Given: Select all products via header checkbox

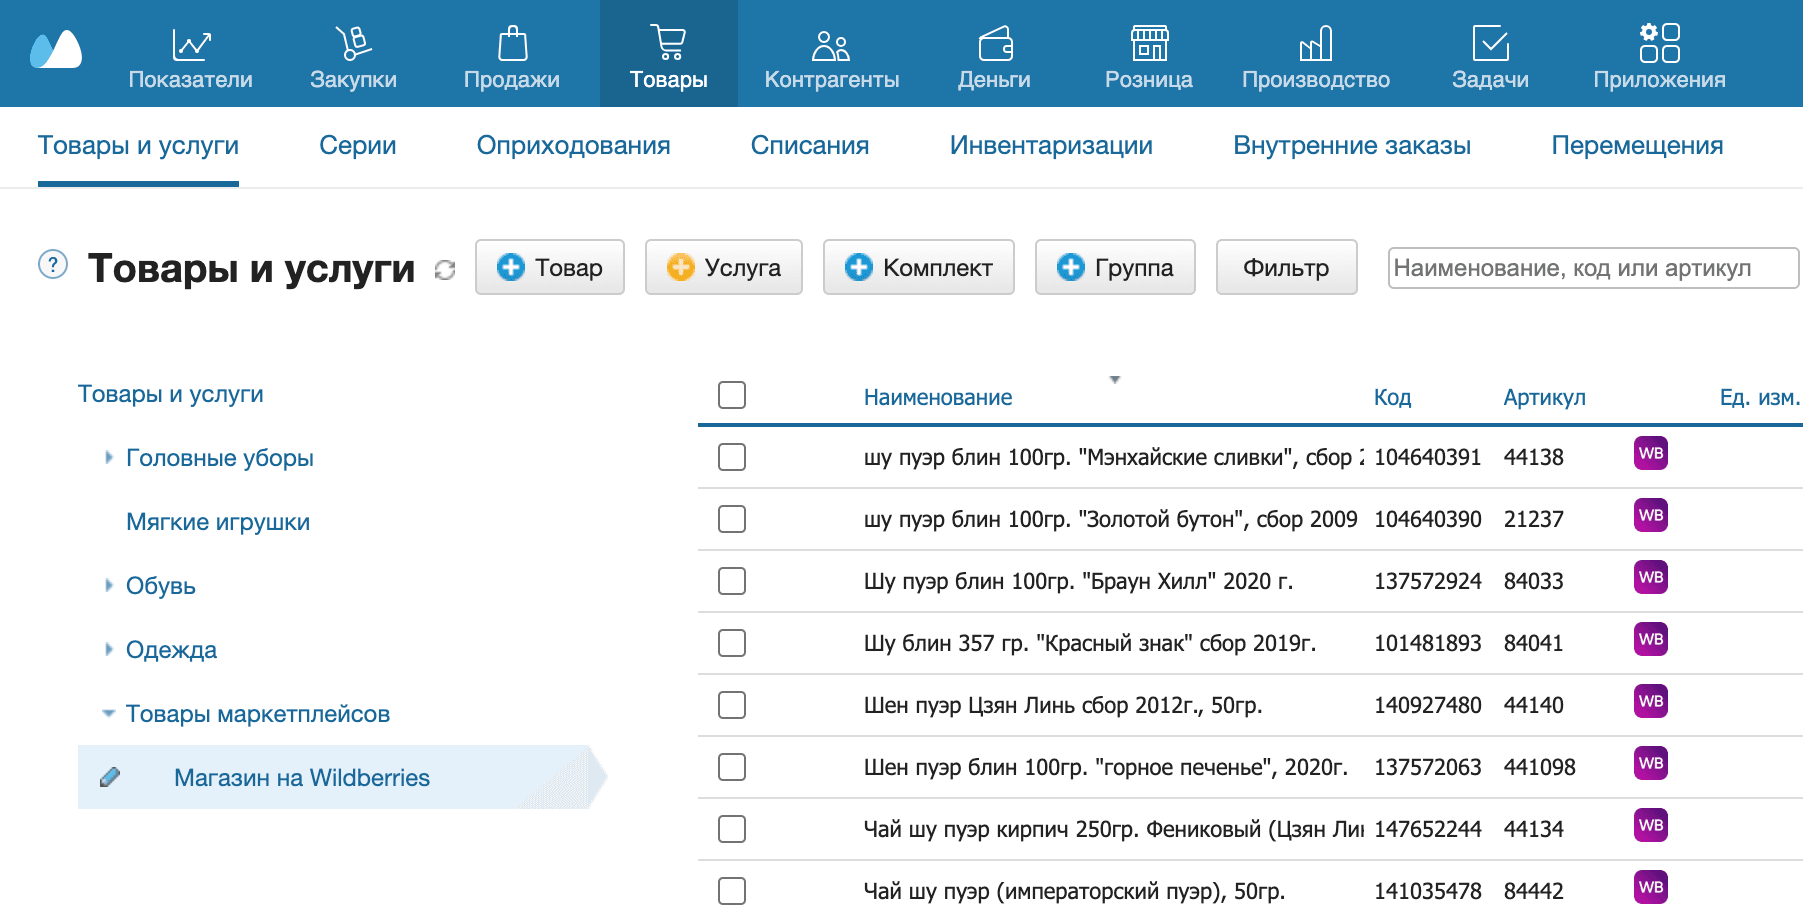Looking at the screenshot, I should [x=731, y=396].
